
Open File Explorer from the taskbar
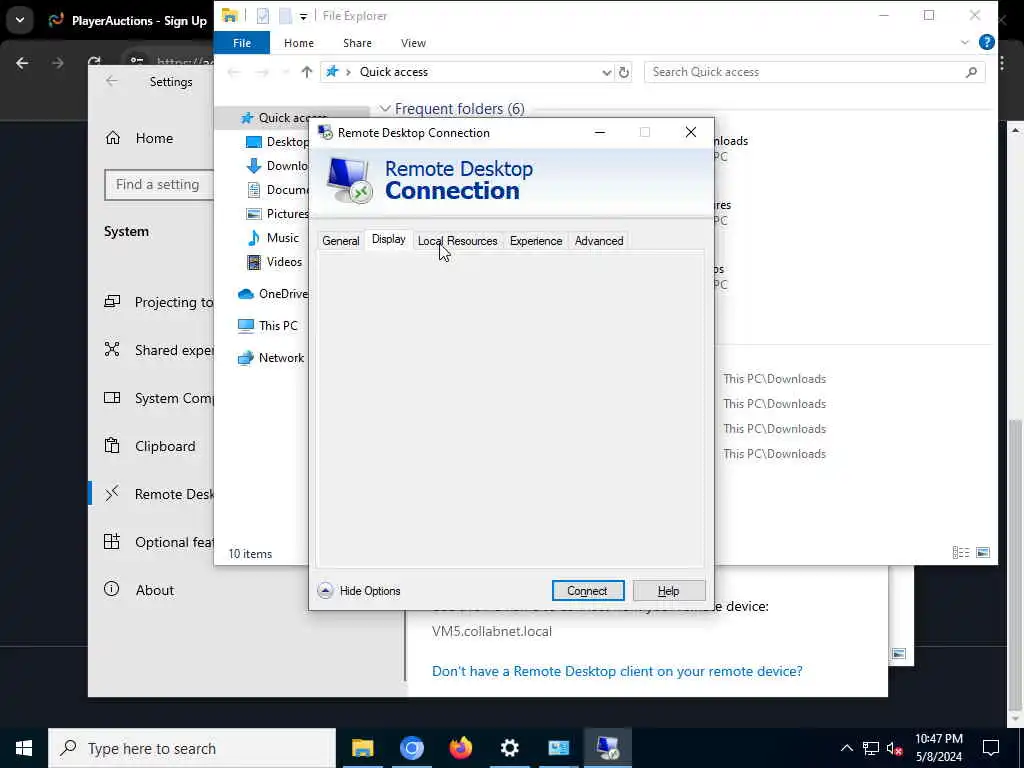pos(362,748)
